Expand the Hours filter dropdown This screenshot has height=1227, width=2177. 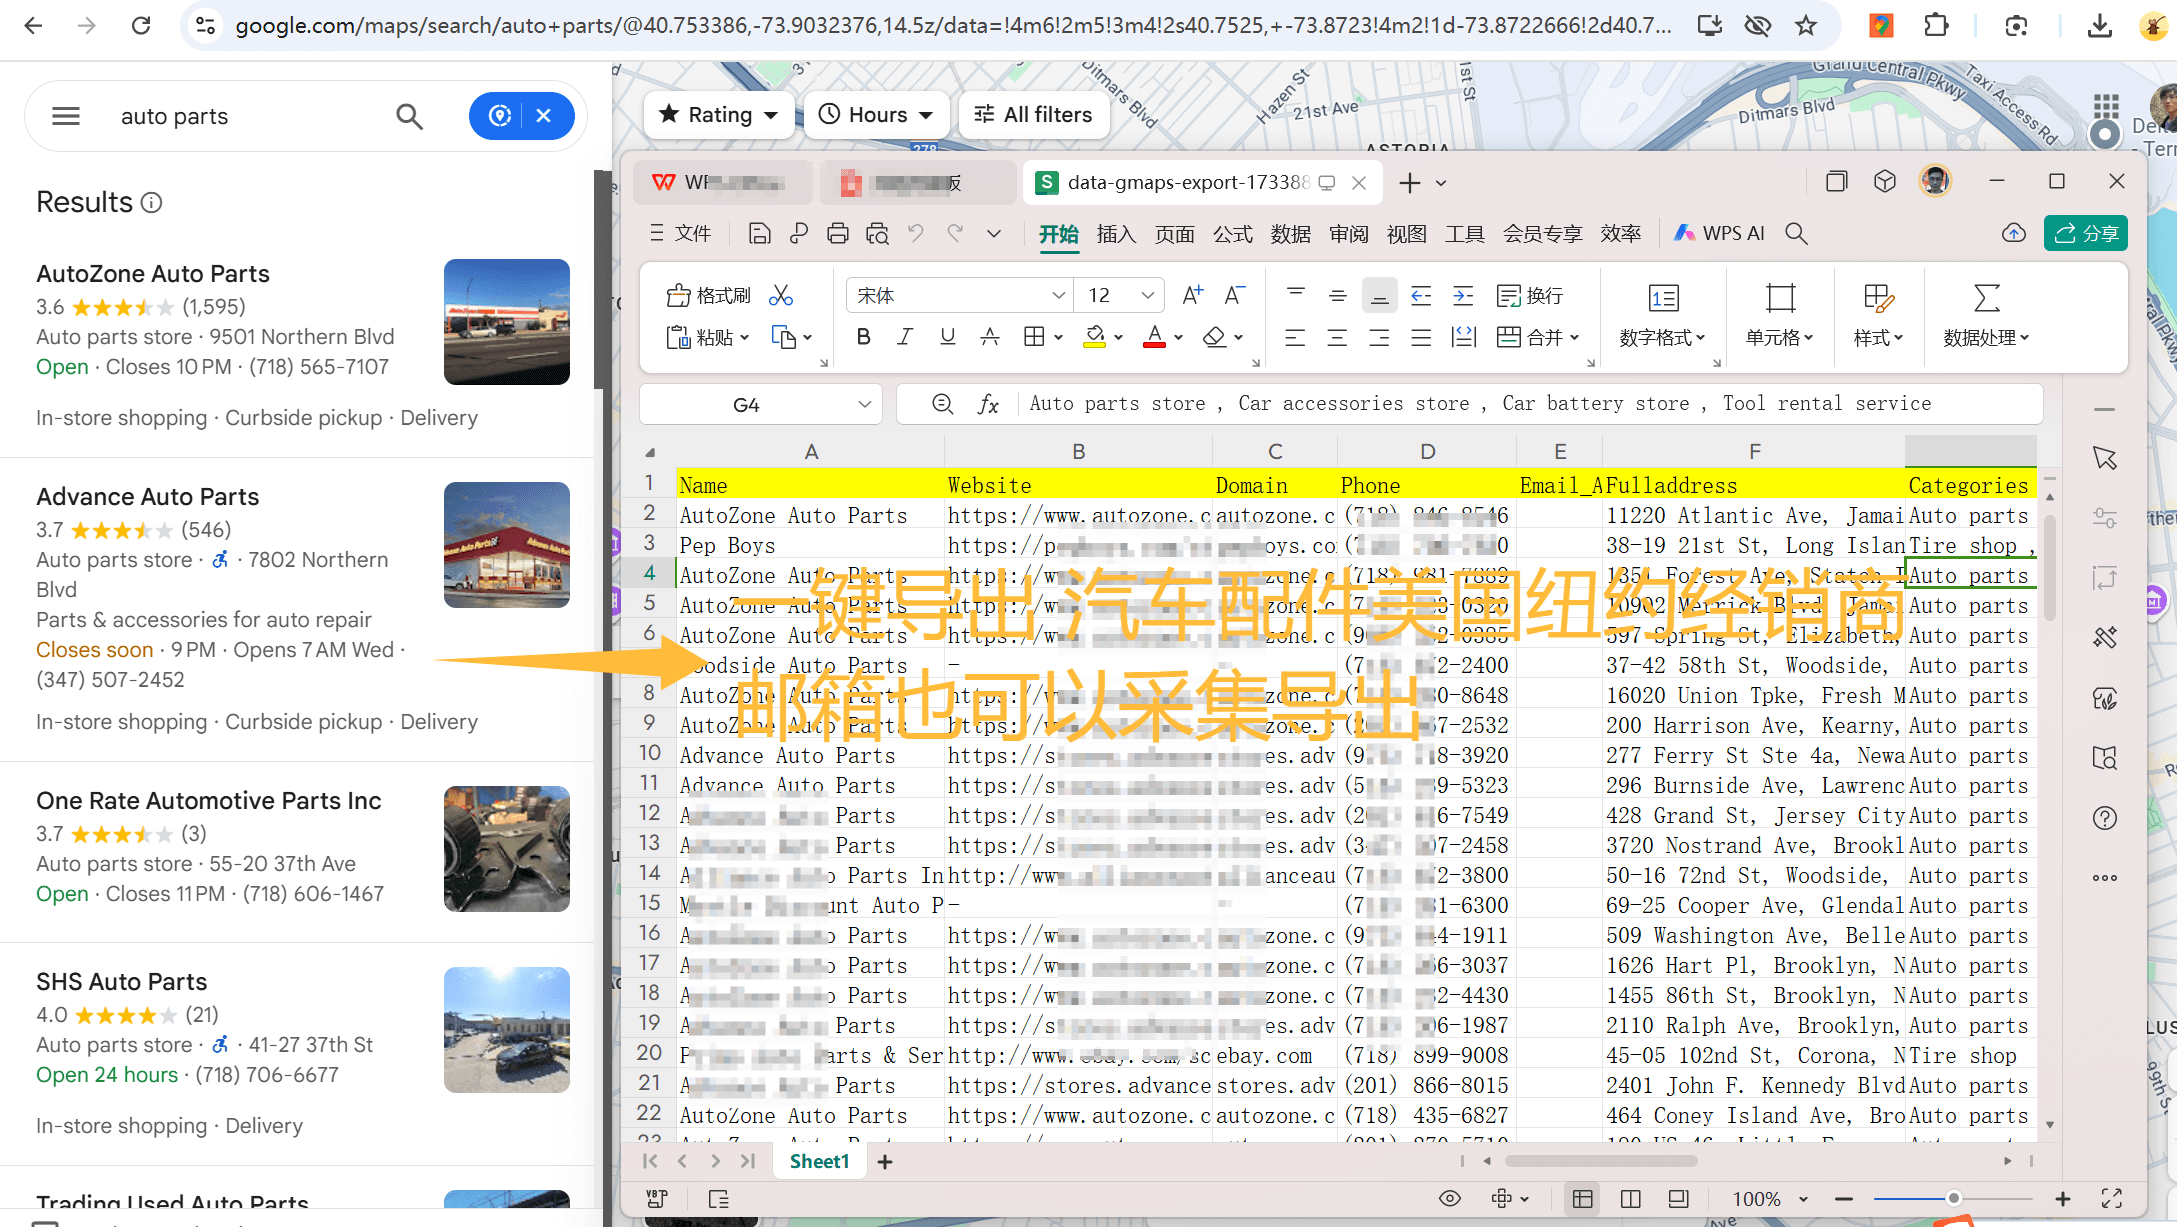877,115
